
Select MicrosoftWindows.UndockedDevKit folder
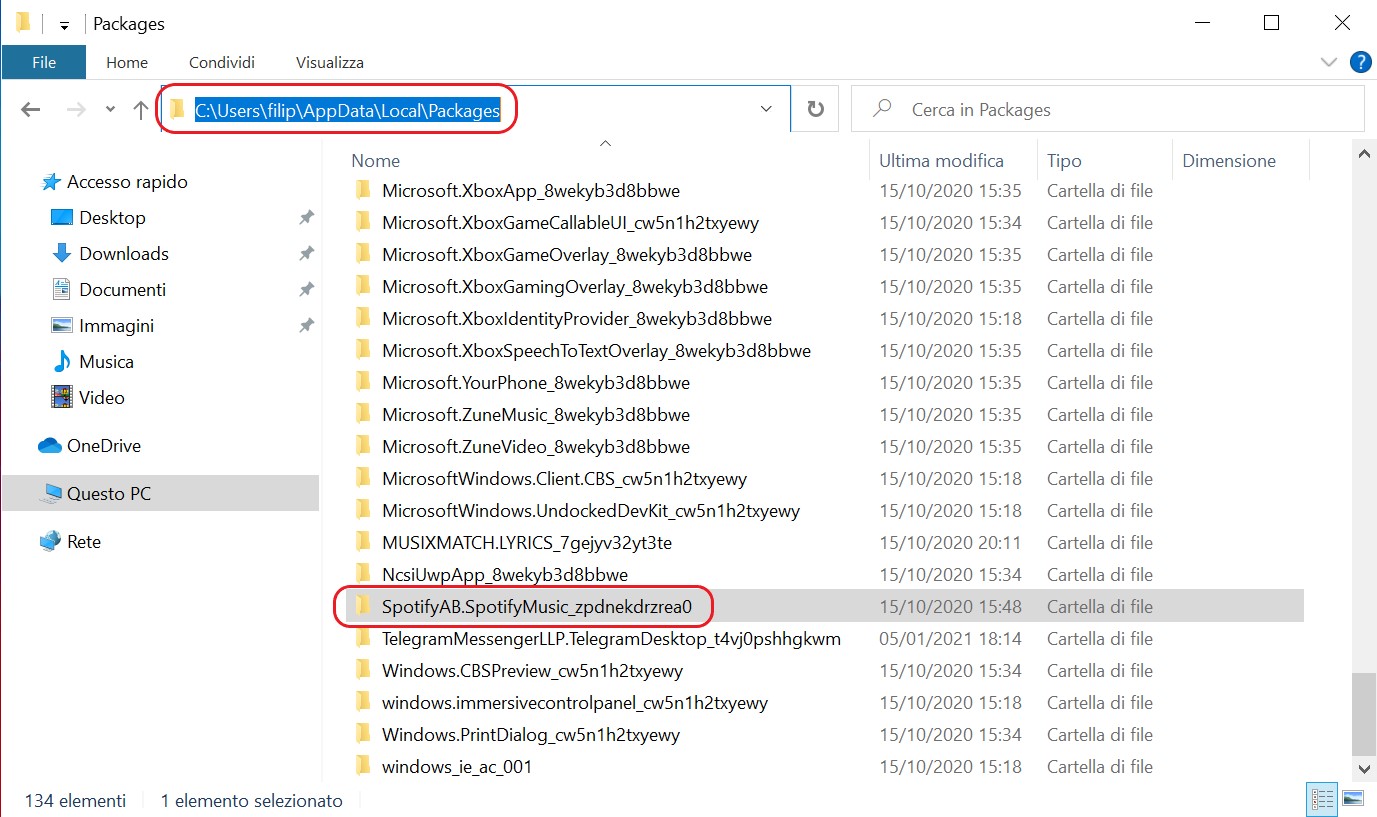(x=591, y=511)
